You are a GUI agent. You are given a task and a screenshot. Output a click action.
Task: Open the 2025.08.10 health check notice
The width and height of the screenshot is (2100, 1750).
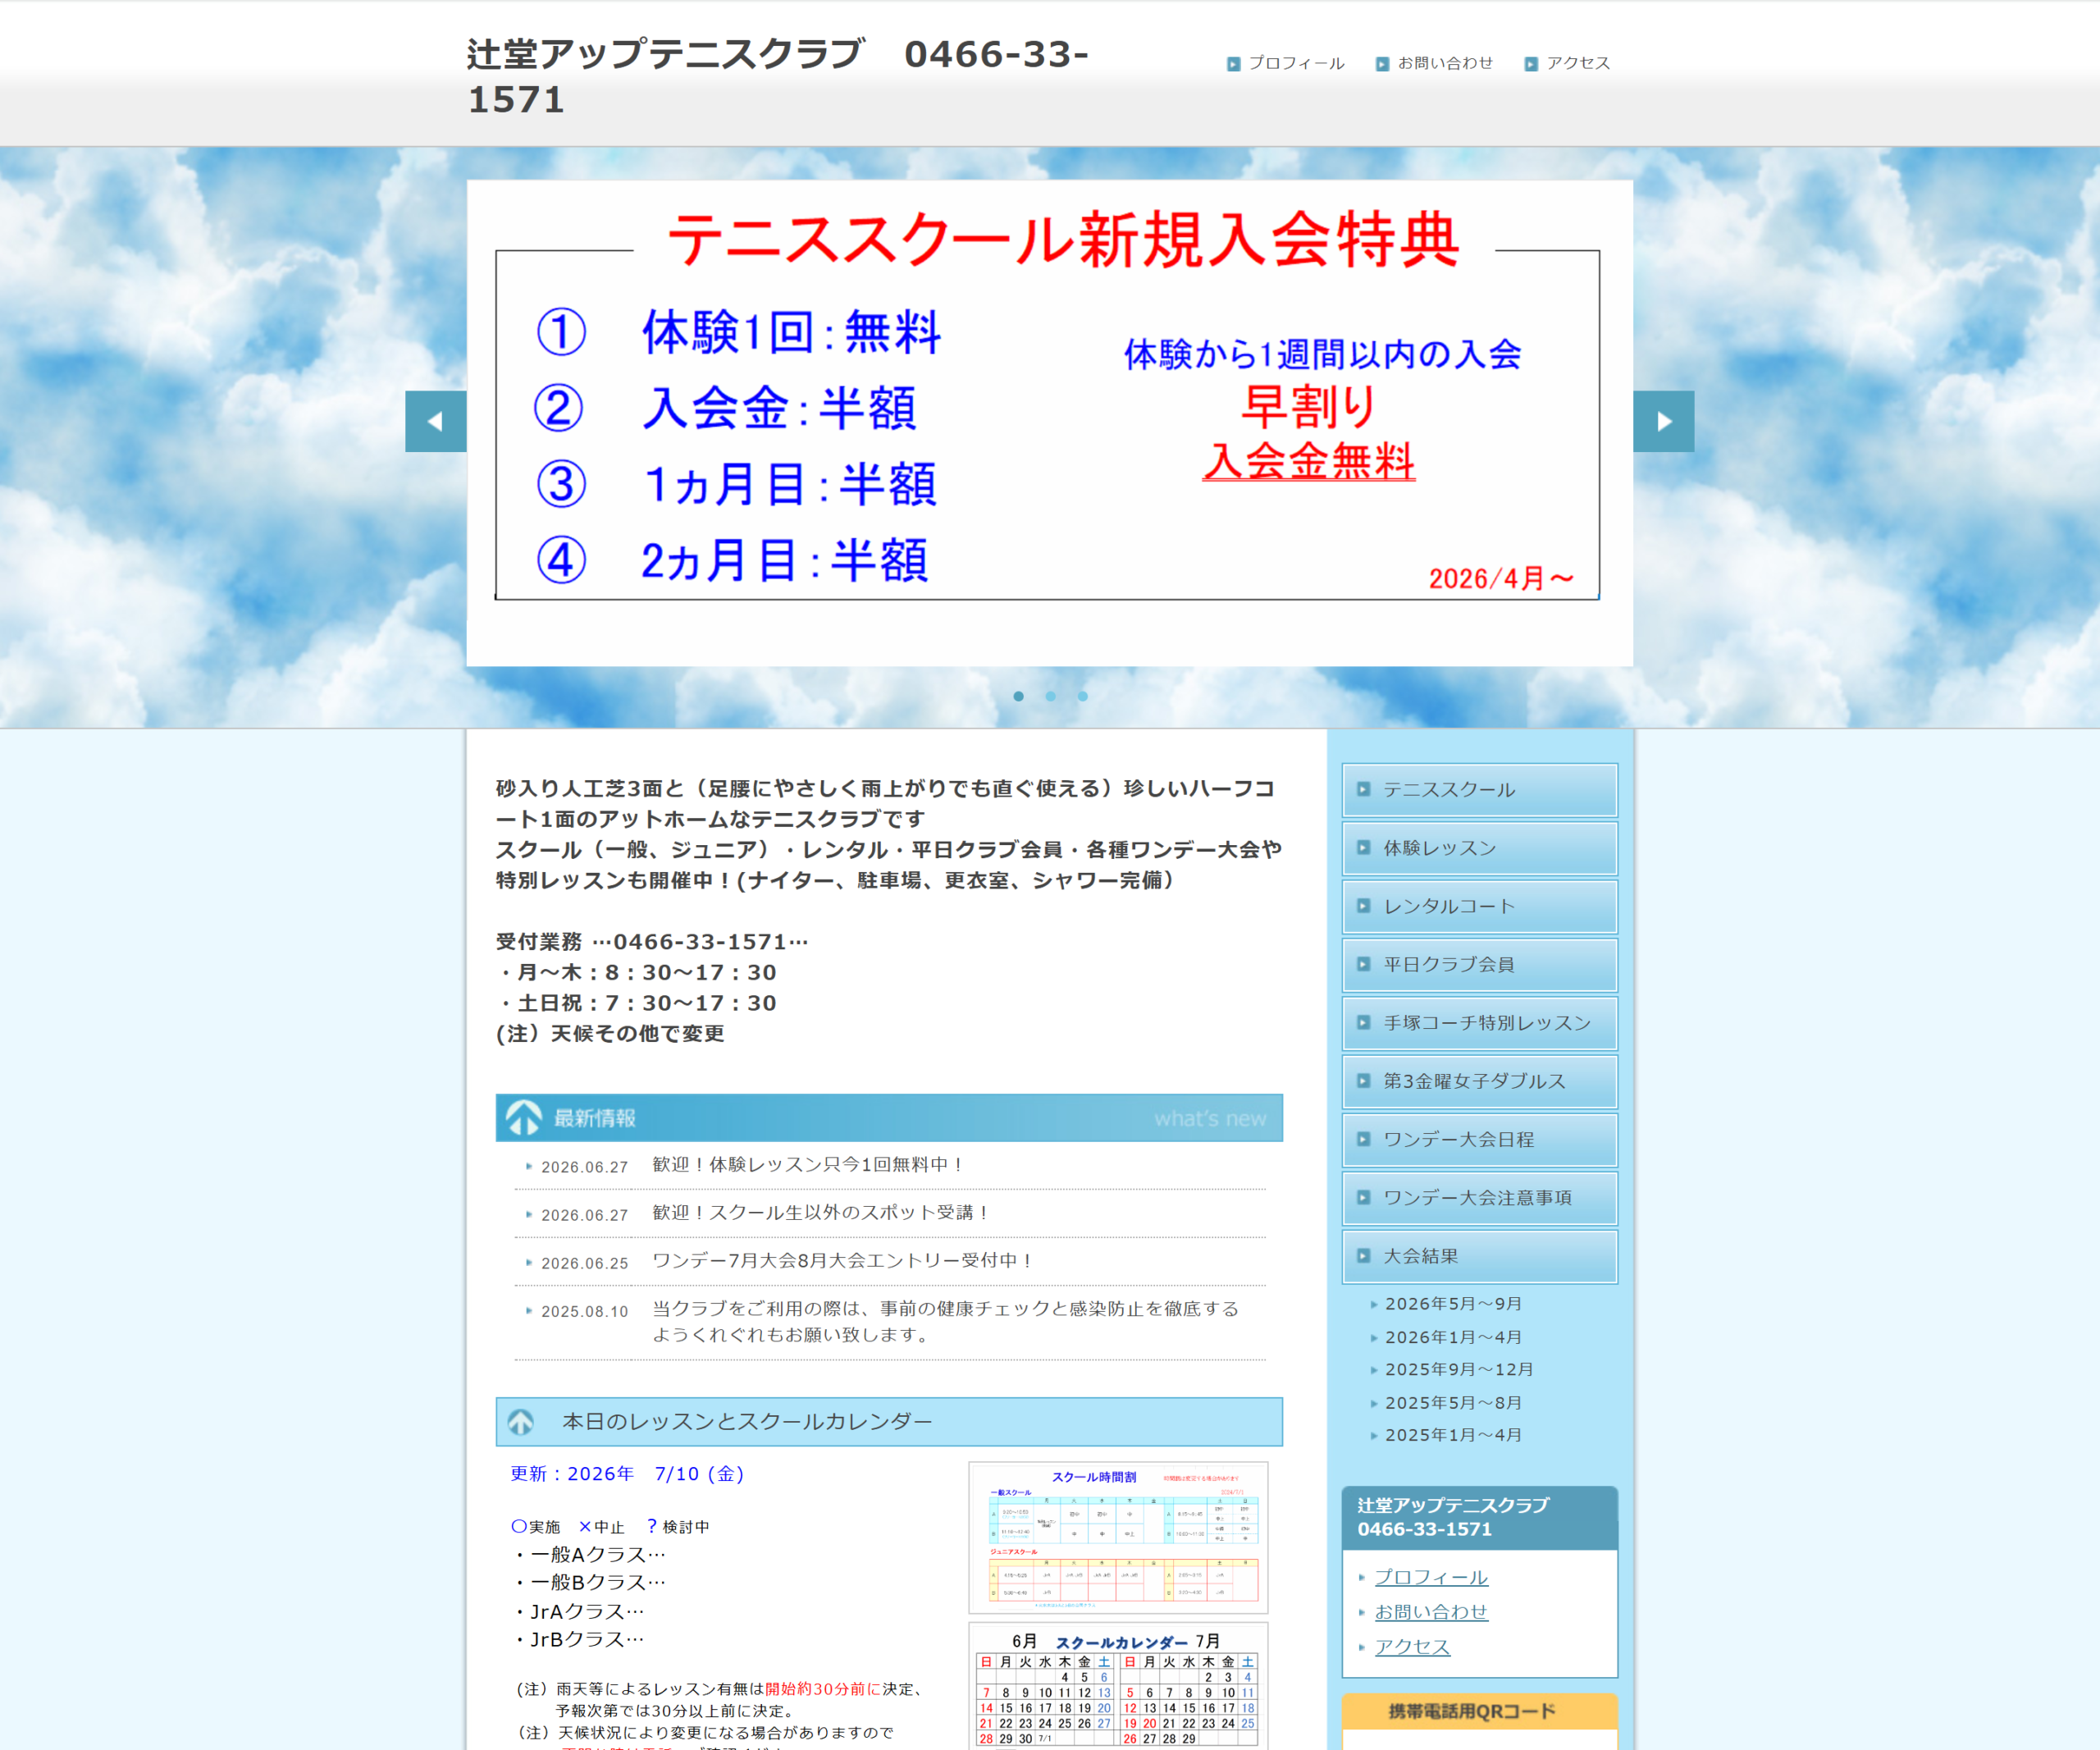click(946, 1322)
